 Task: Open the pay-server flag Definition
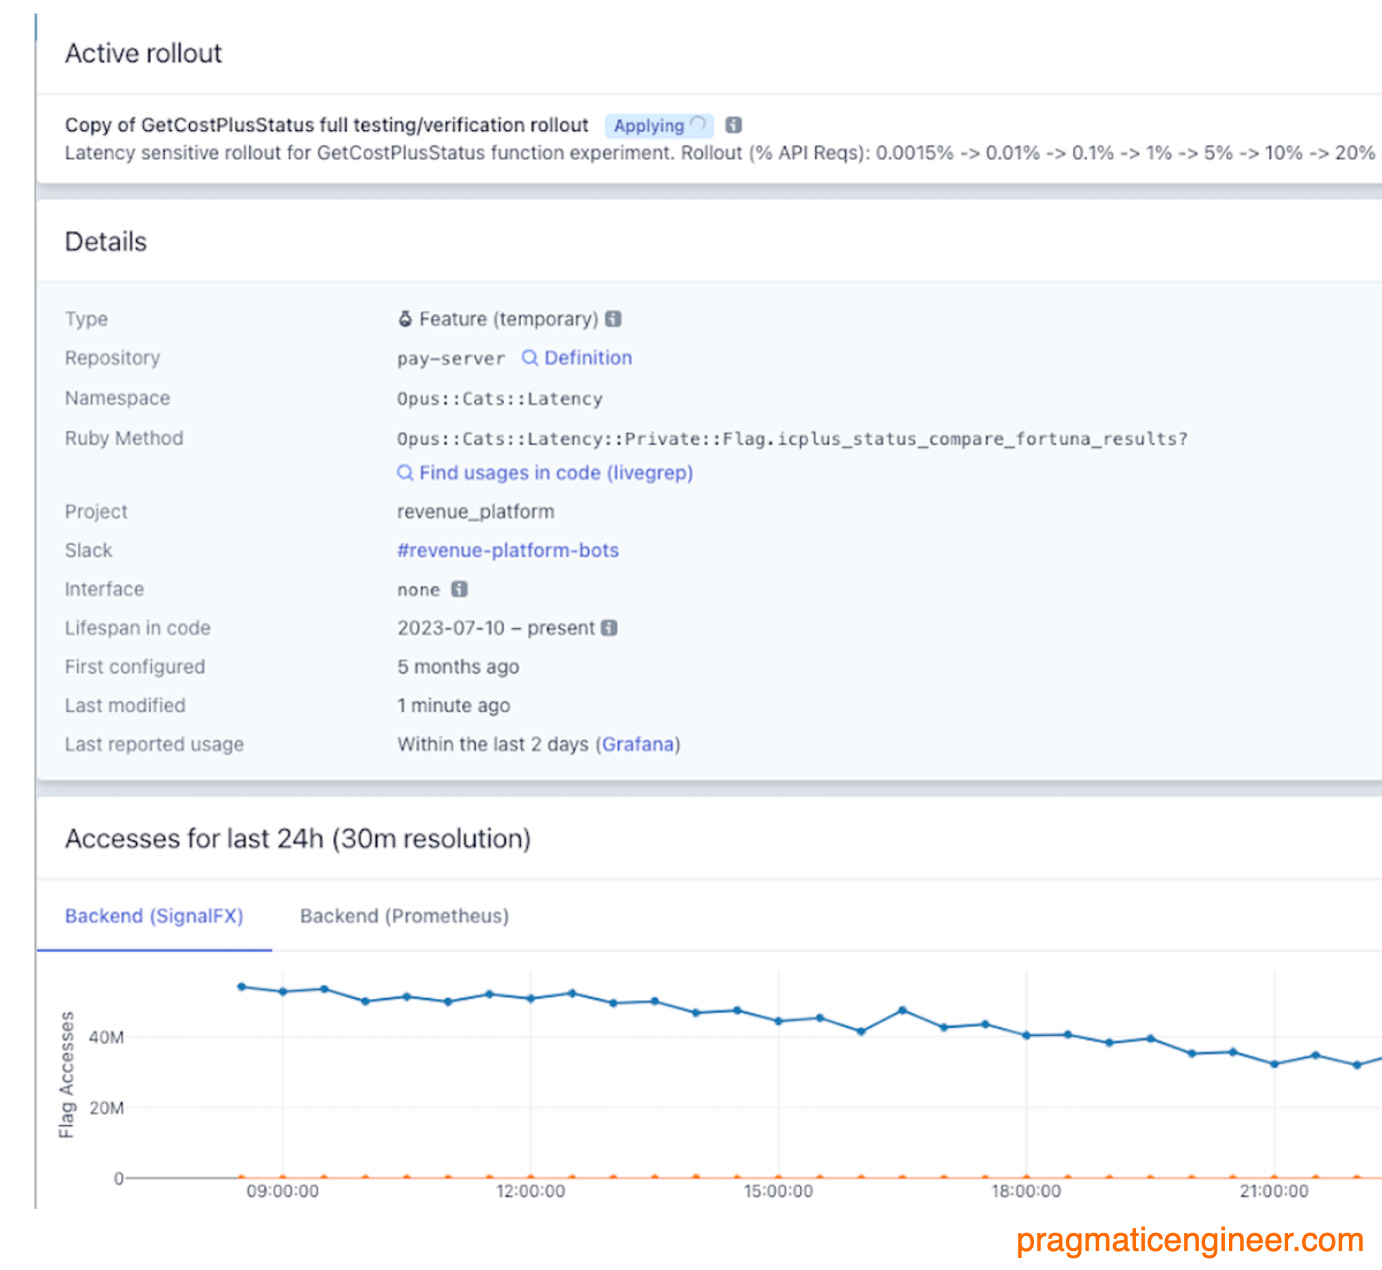[x=587, y=357]
